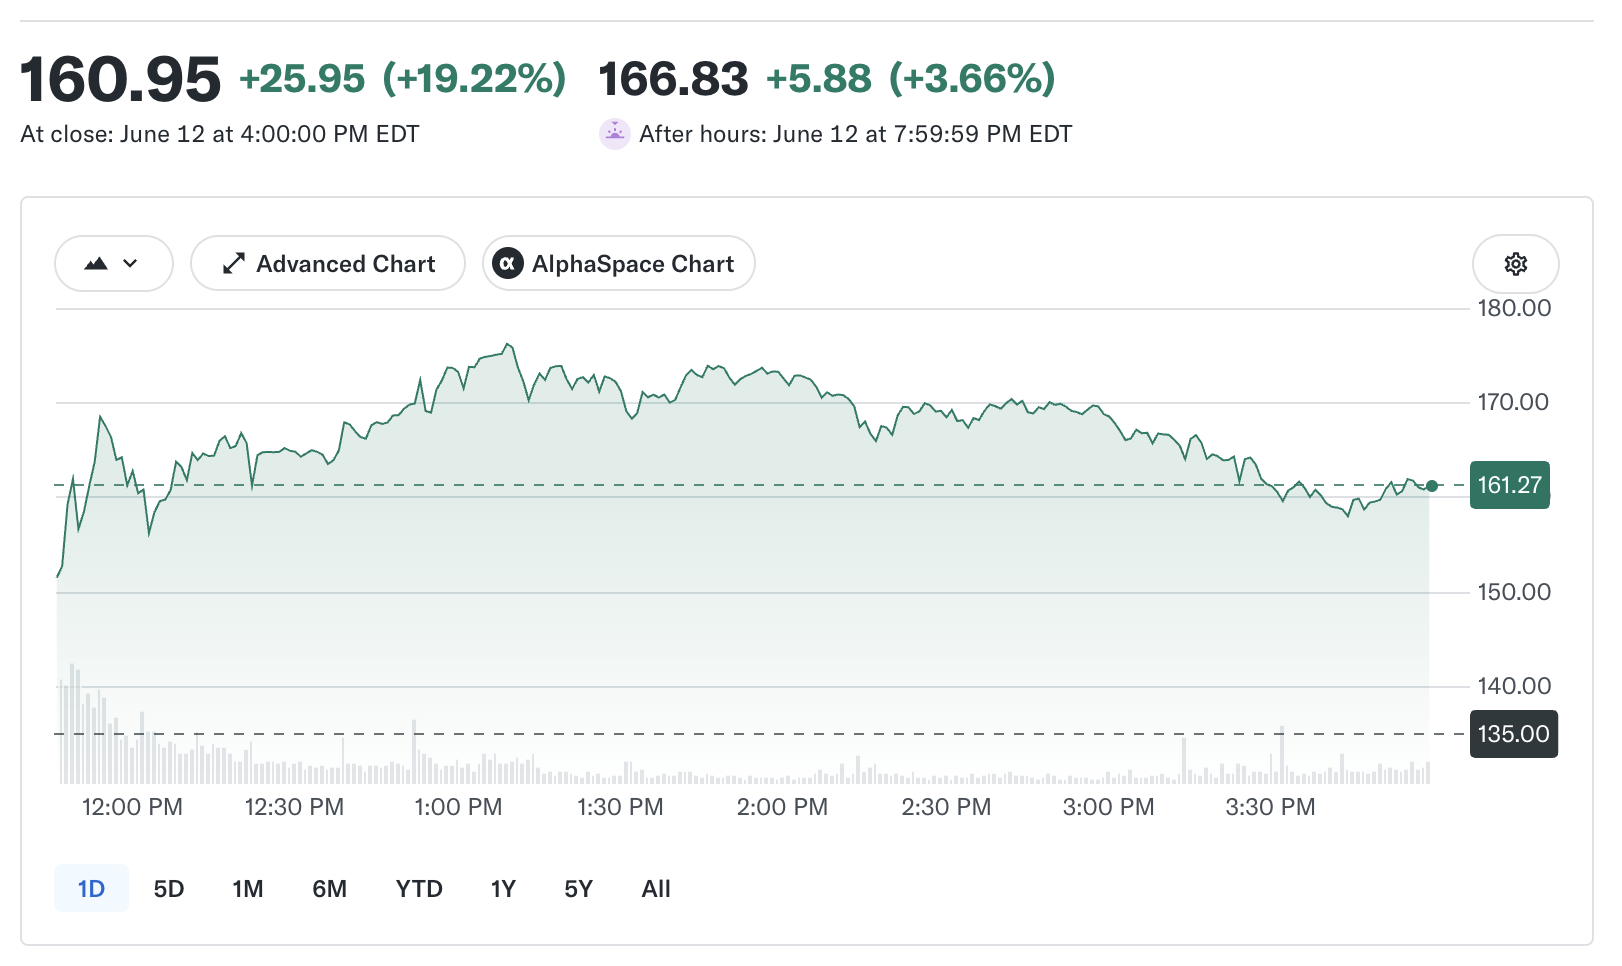
Task: Select the 1Y time range
Action: coord(503,889)
